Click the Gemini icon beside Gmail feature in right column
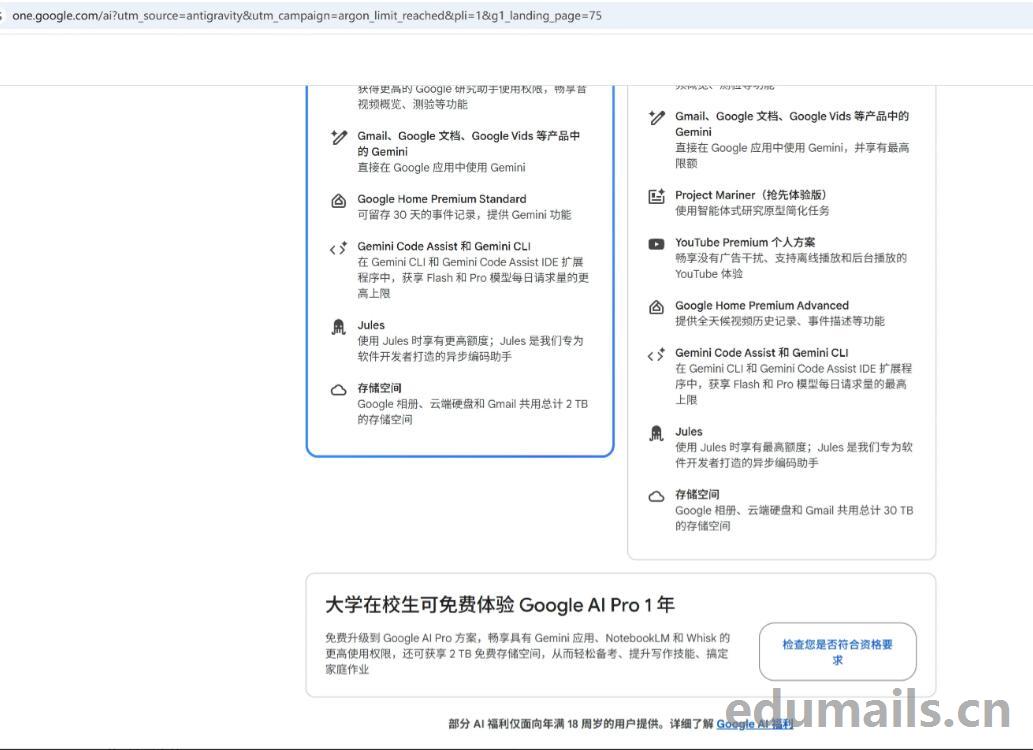Viewport: 1033px width, 750px height. point(656,118)
